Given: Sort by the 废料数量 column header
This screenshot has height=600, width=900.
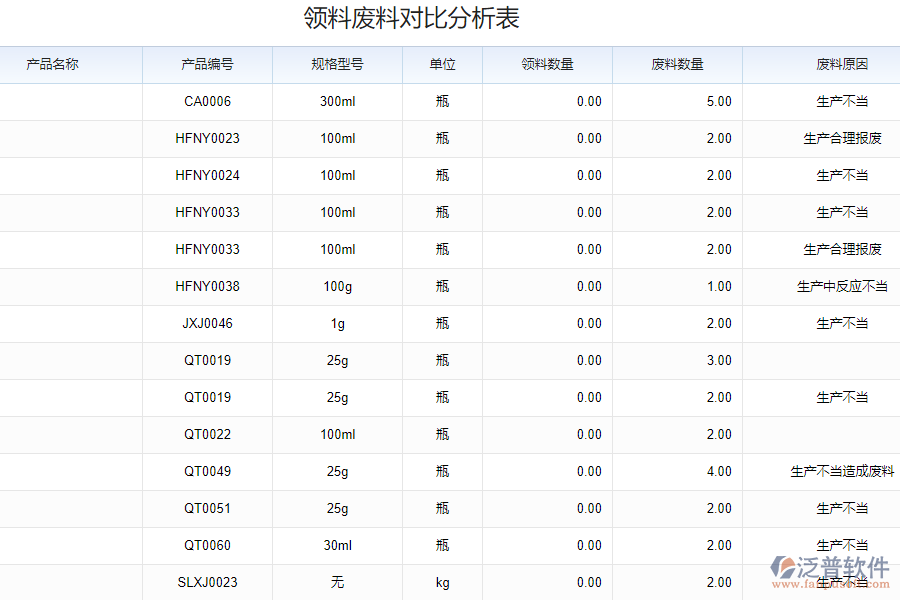Looking at the screenshot, I should coord(677,64).
